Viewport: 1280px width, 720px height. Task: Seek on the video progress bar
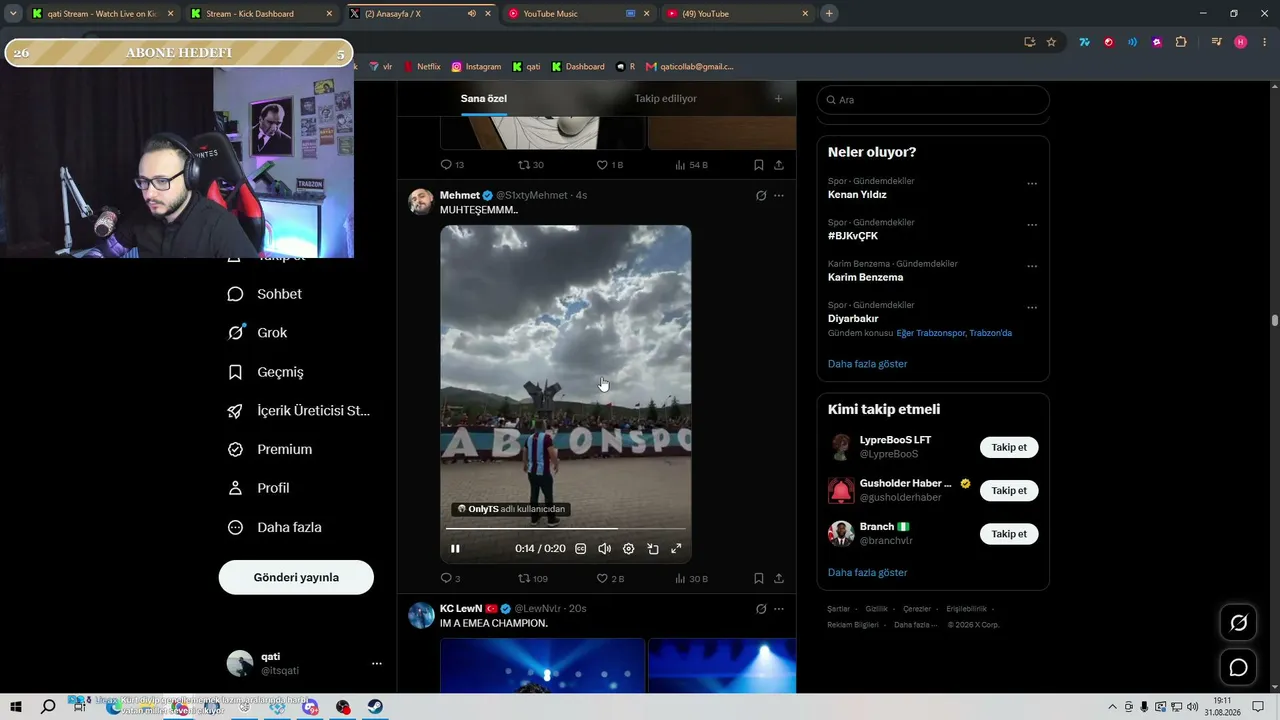[x=566, y=528]
